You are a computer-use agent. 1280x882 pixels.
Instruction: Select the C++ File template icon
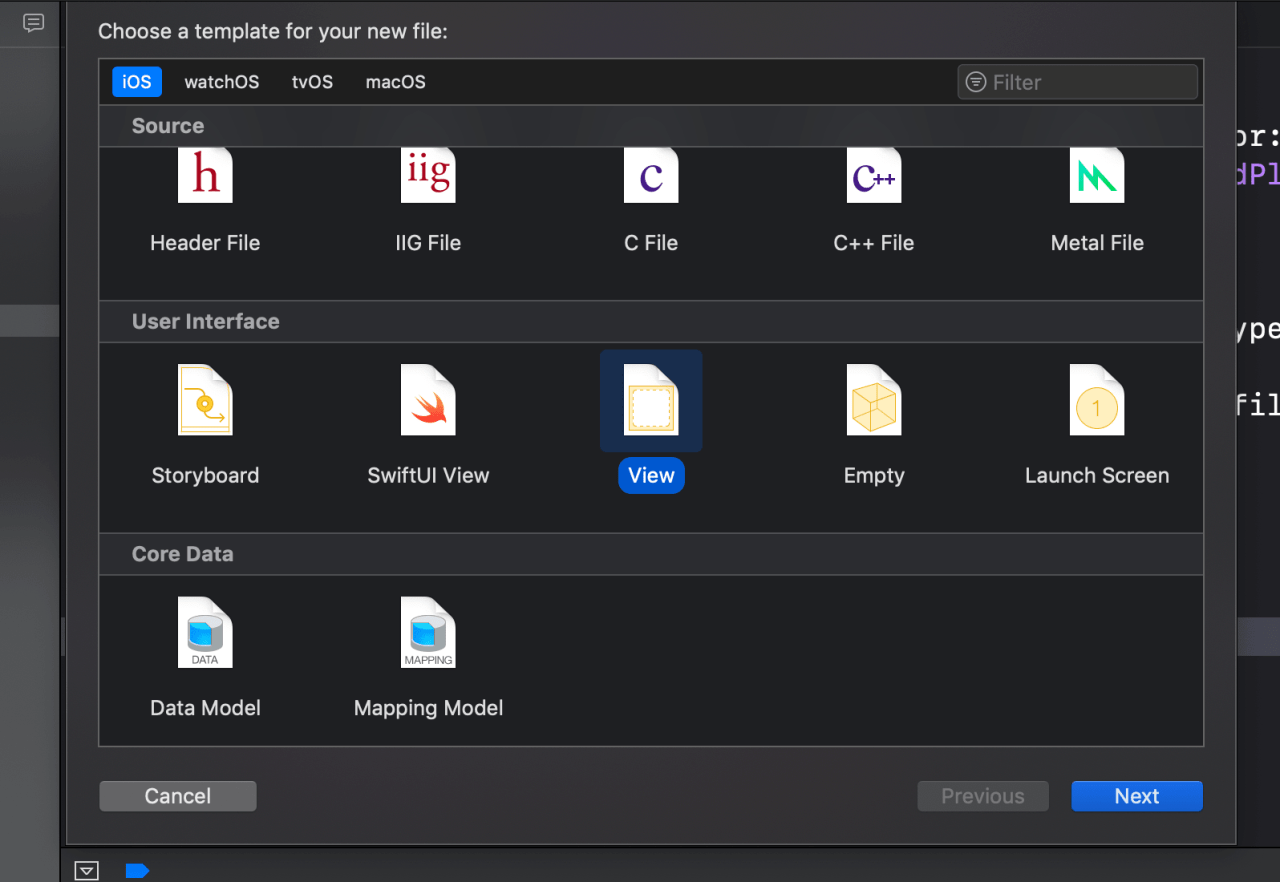point(874,176)
